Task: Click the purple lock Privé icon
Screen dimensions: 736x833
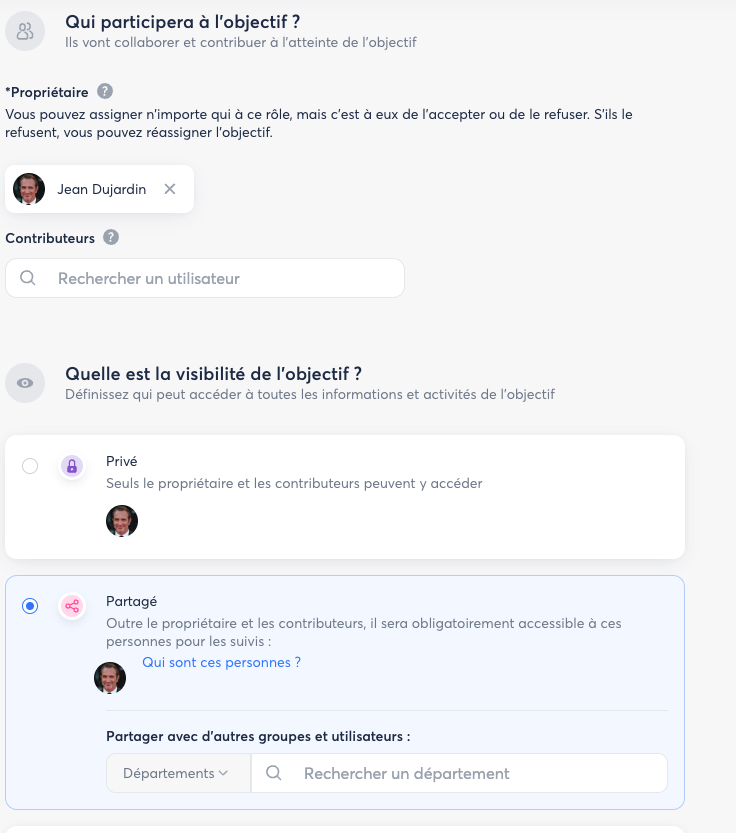Action: [x=71, y=465]
